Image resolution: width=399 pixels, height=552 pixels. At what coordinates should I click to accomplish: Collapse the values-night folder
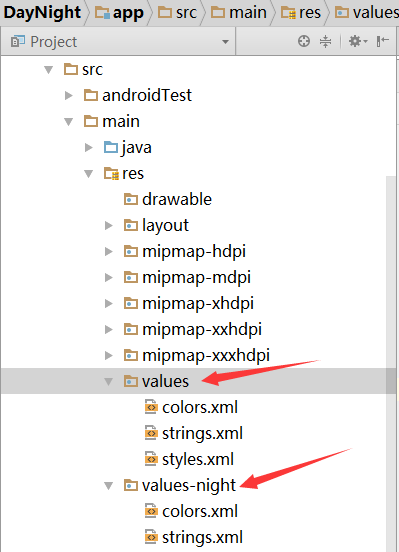(x=109, y=486)
